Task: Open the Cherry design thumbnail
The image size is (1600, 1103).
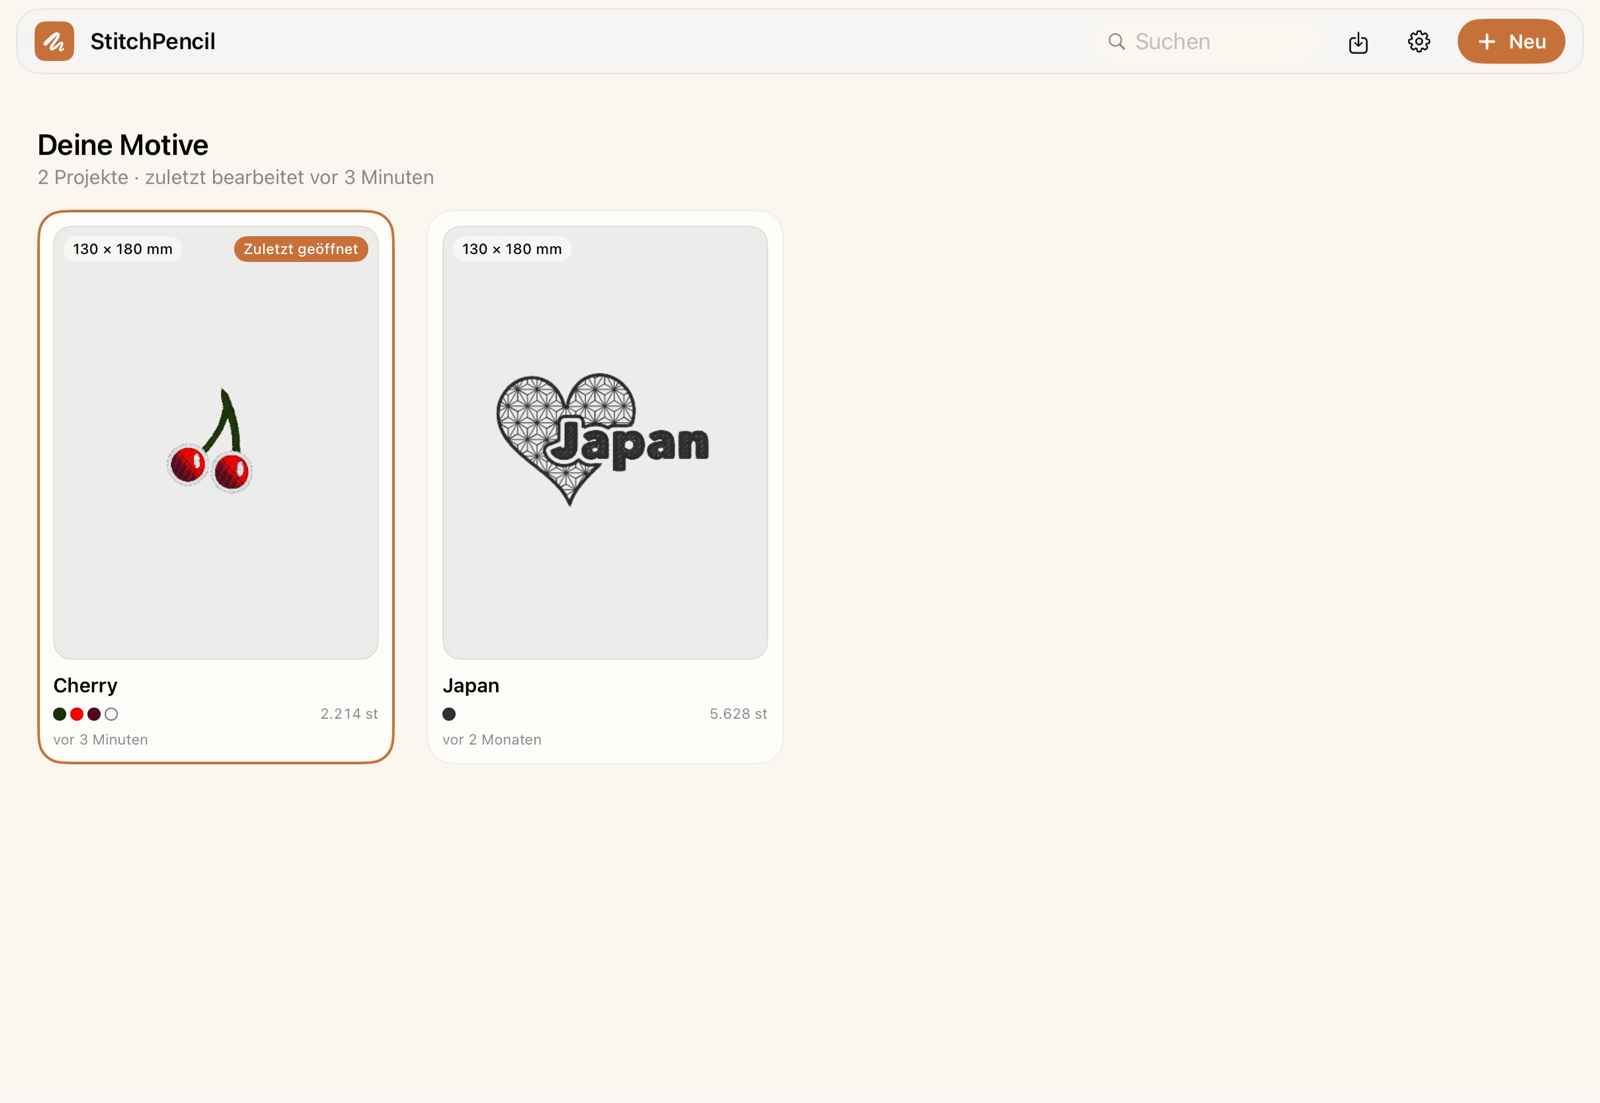Action: (x=216, y=442)
